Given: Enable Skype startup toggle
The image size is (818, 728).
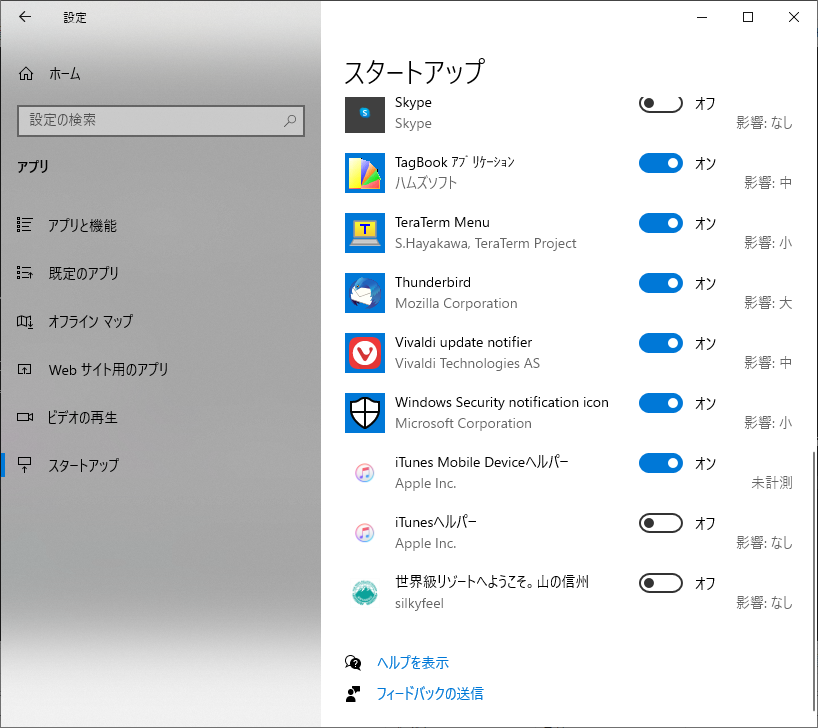Looking at the screenshot, I should (660, 103).
